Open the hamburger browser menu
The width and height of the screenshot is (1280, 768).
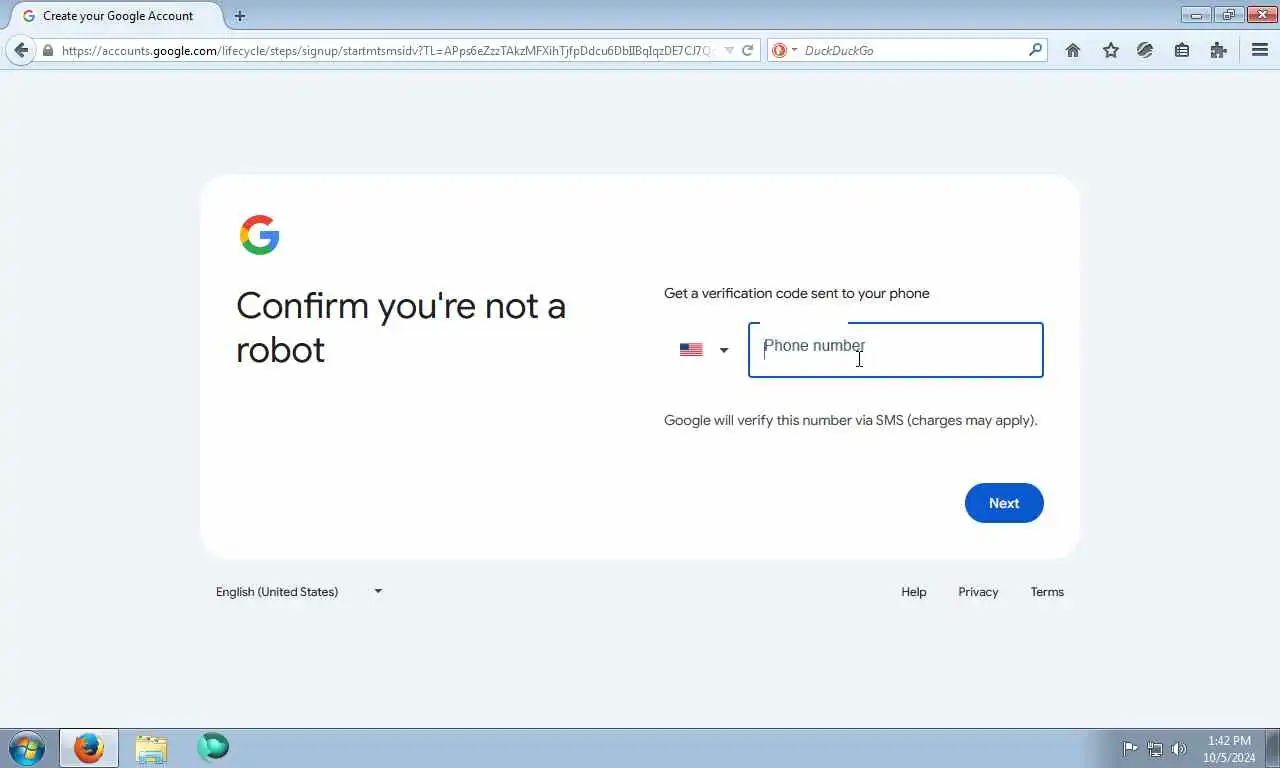[x=1260, y=50]
